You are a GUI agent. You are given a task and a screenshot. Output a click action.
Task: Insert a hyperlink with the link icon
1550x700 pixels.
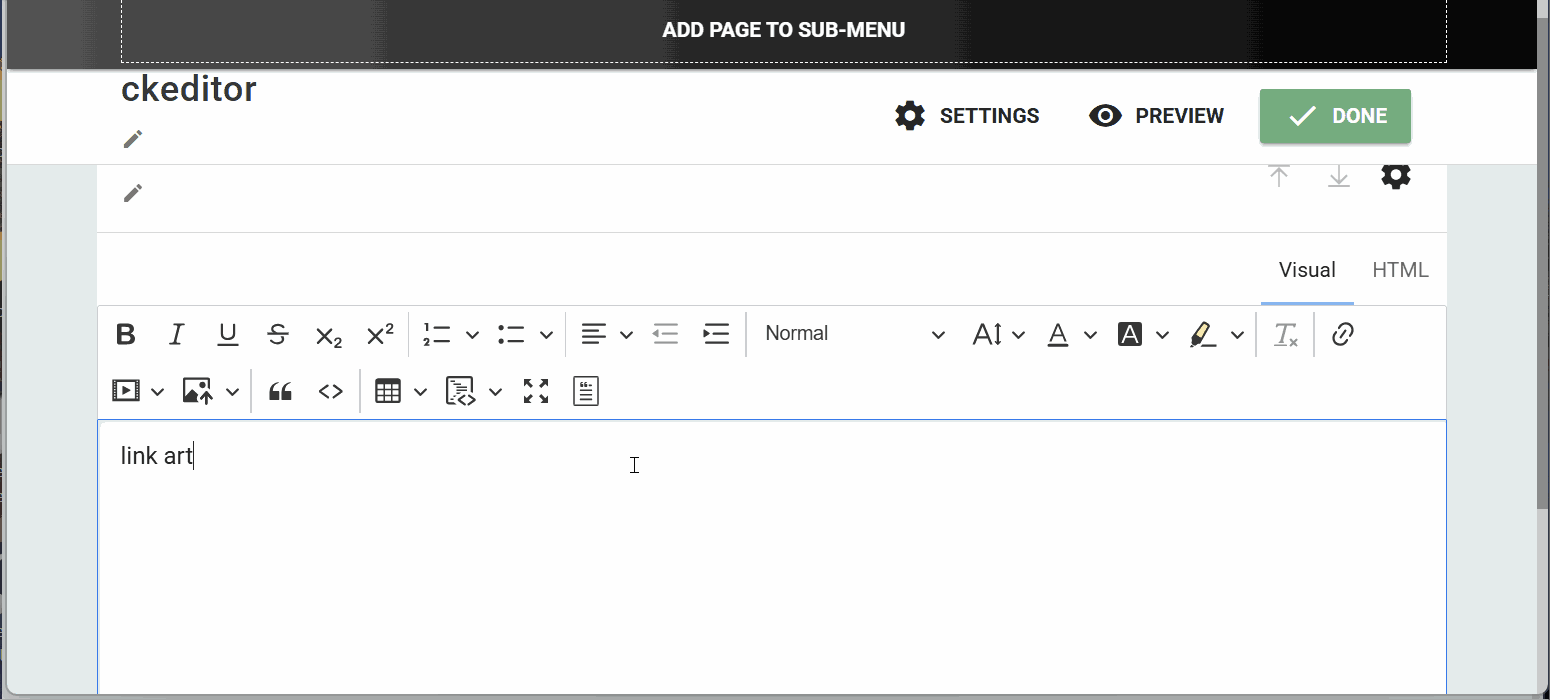click(1343, 334)
